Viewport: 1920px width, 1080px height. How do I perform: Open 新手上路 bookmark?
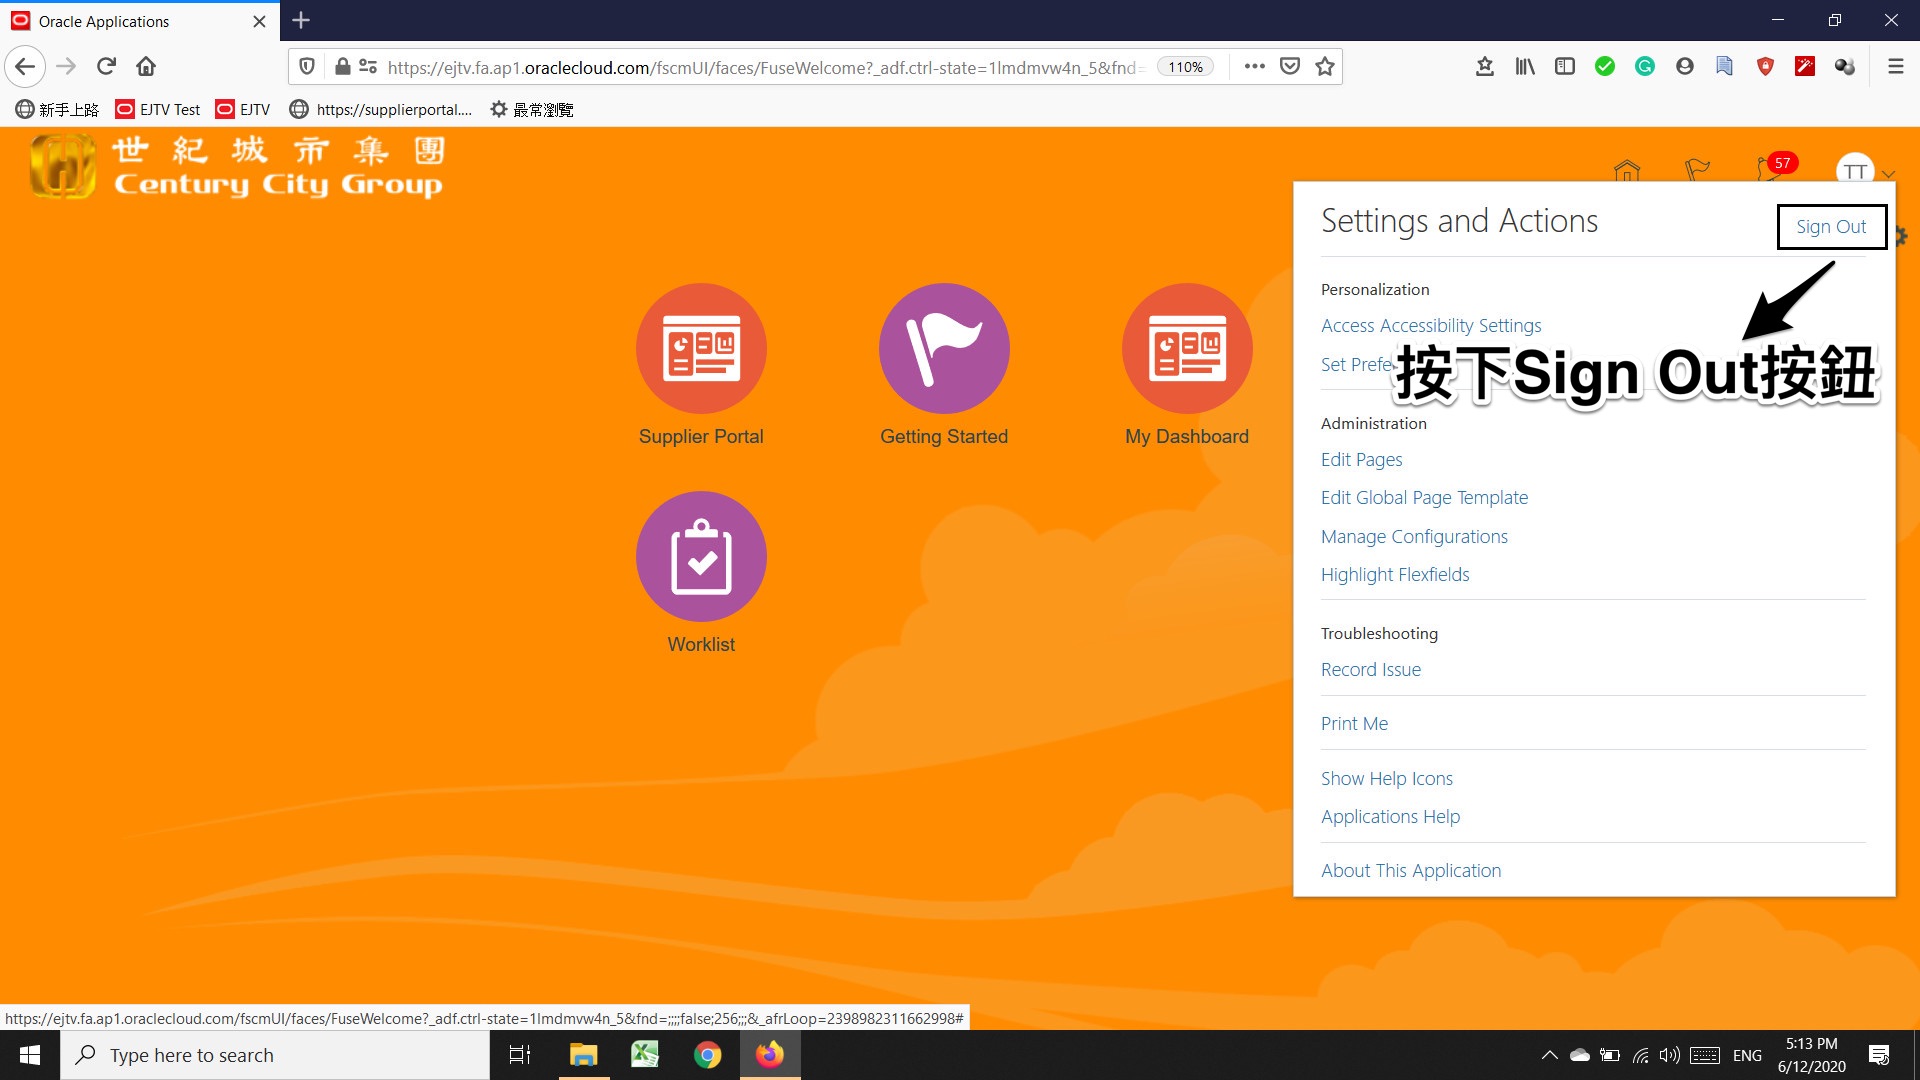(x=57, y=109)
